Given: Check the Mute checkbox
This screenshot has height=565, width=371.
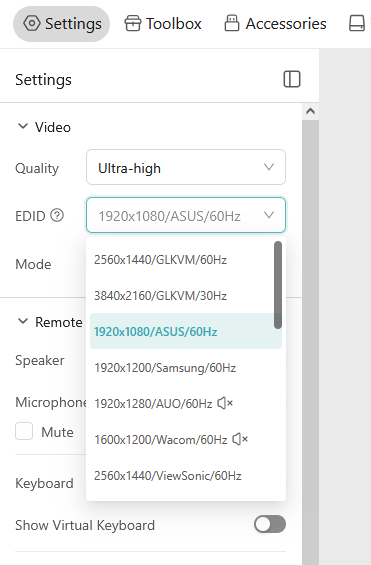Looking at the screenshot, I should click(x=24, y=431).
